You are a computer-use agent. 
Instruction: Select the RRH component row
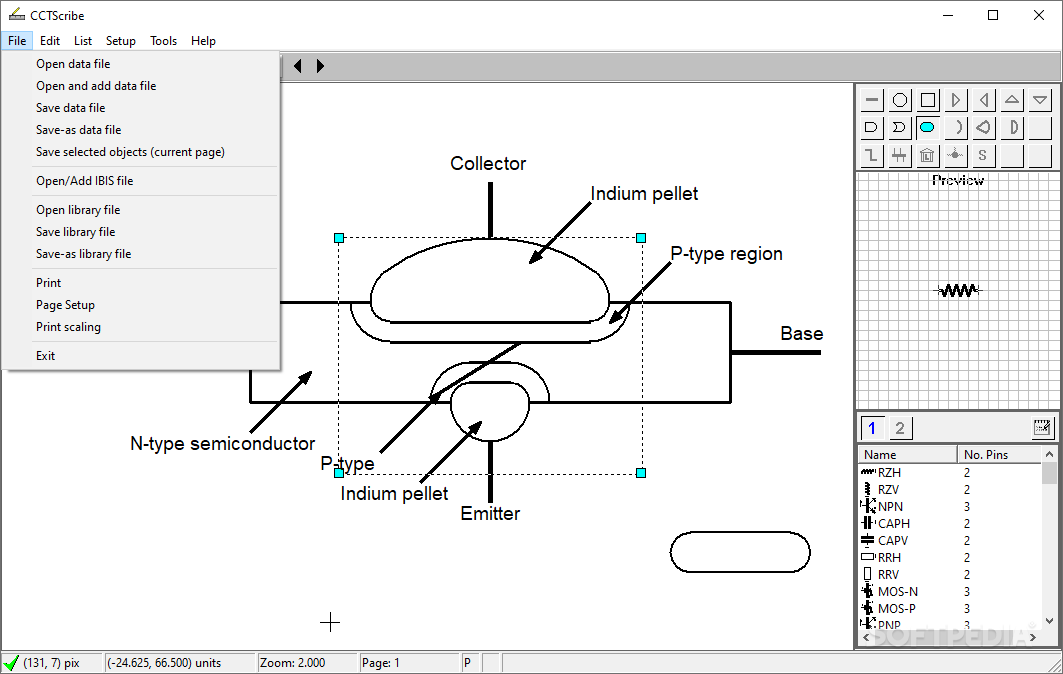tap(950, 557)
